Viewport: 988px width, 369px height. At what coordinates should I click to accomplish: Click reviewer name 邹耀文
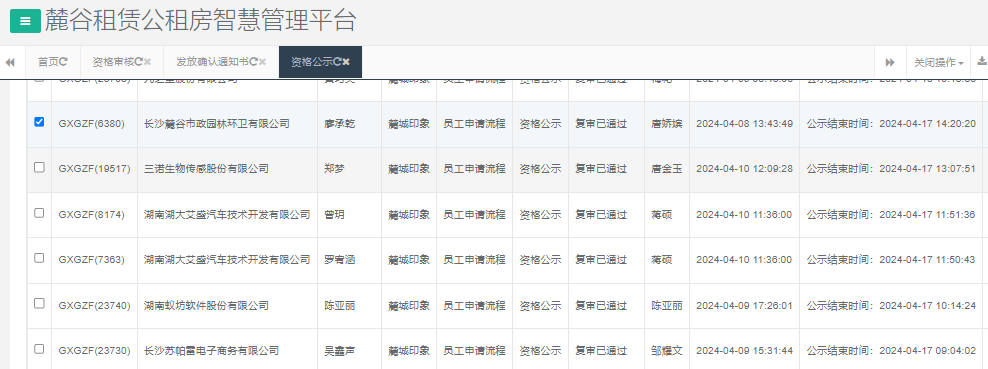click(667, 351)
